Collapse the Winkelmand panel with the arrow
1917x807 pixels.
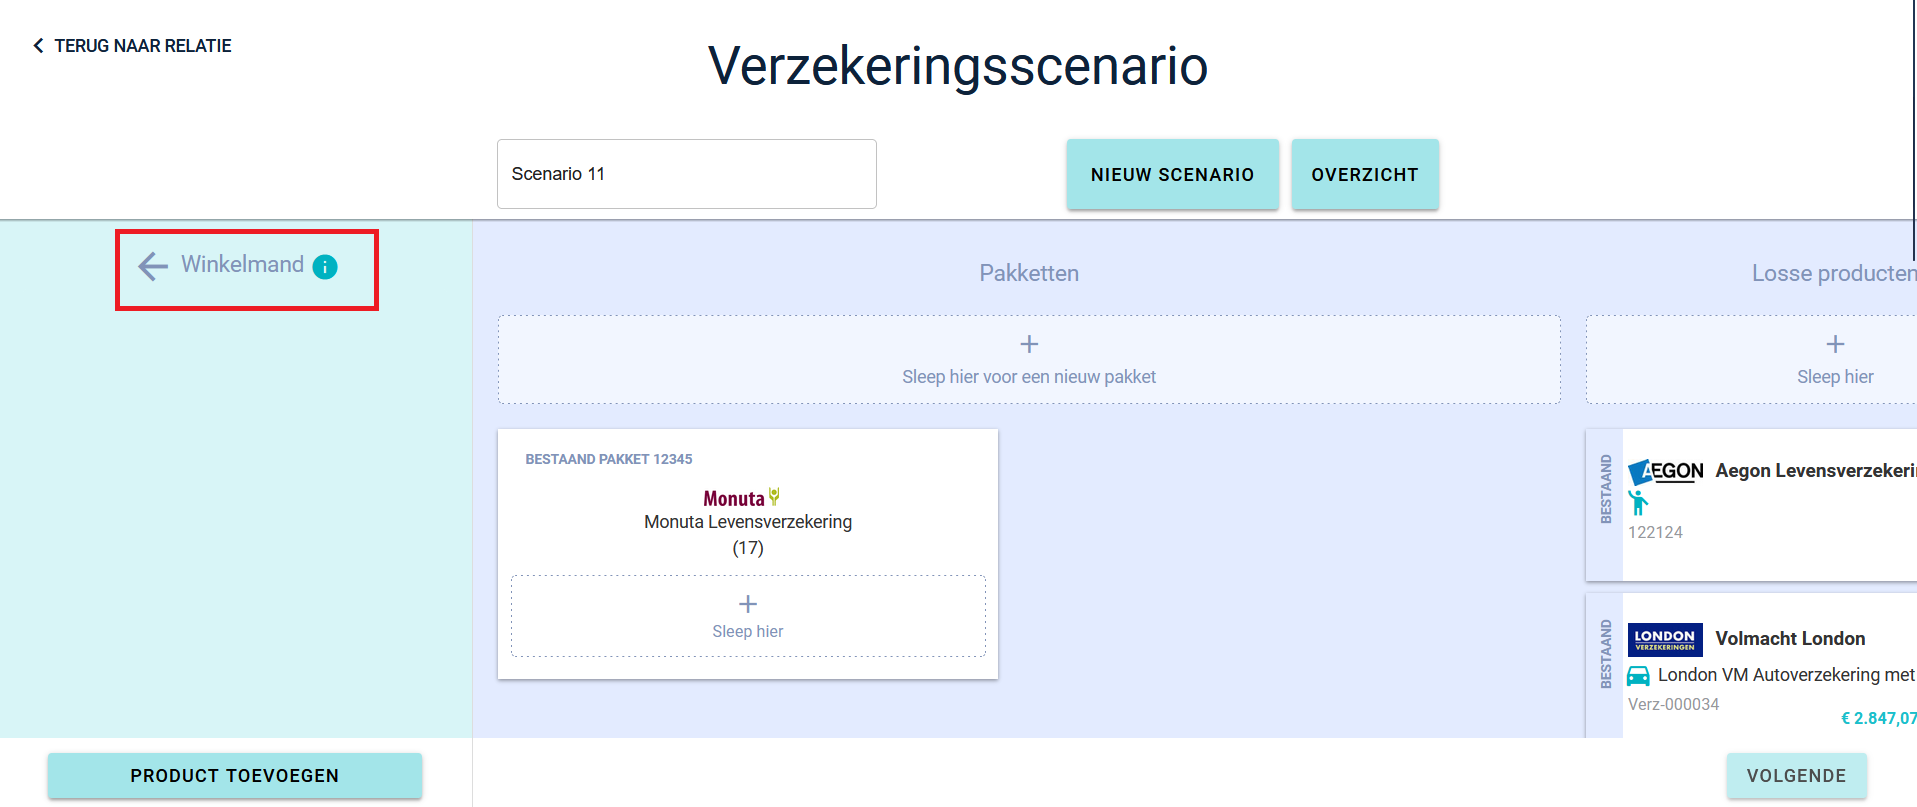pyautogui.click(x=153, y=266)
